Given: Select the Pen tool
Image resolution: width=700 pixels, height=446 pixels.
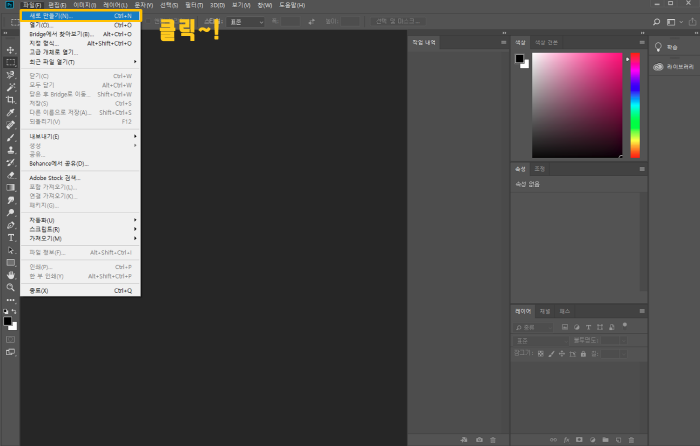Looking at the screenshot, I should 10,225.
